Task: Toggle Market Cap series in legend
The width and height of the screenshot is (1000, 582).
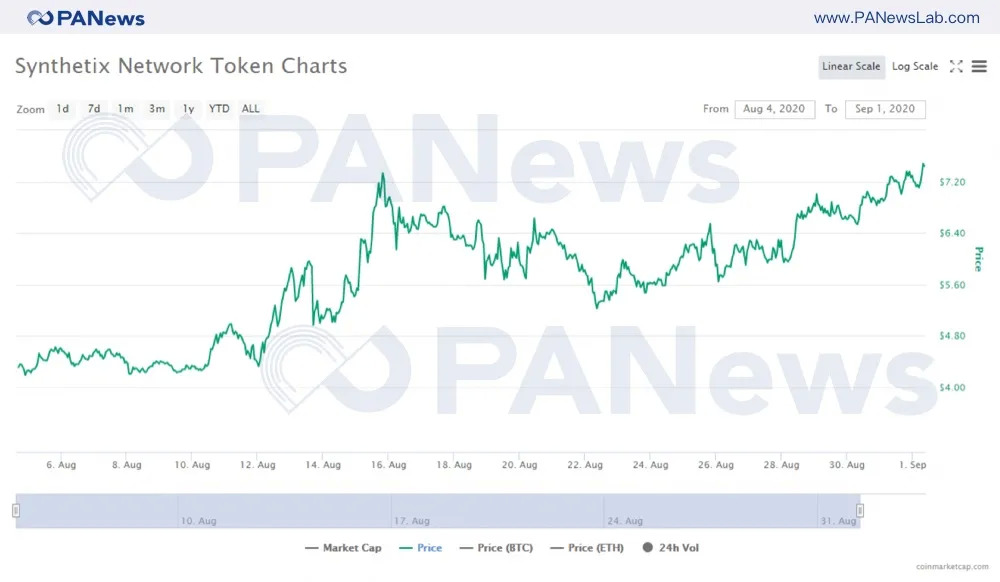Action: [x=343, y=548]
